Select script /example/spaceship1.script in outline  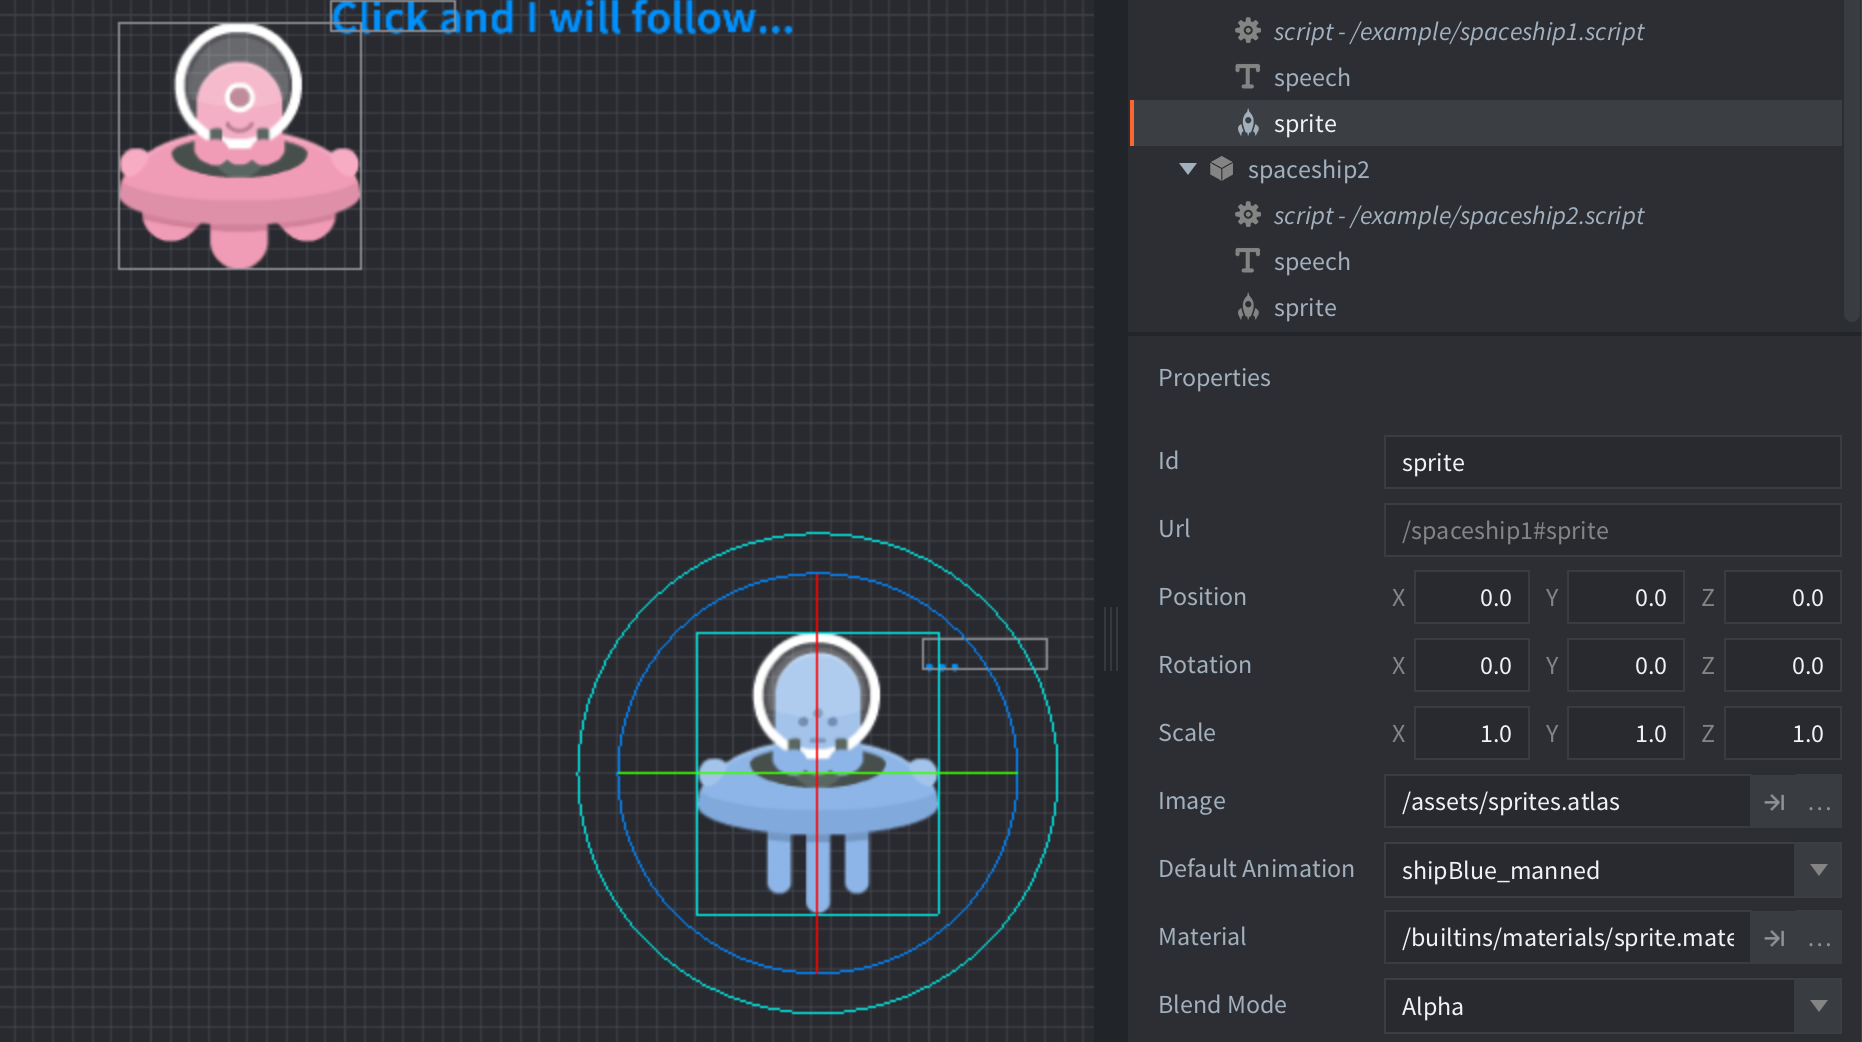(x=1458, y=31)
